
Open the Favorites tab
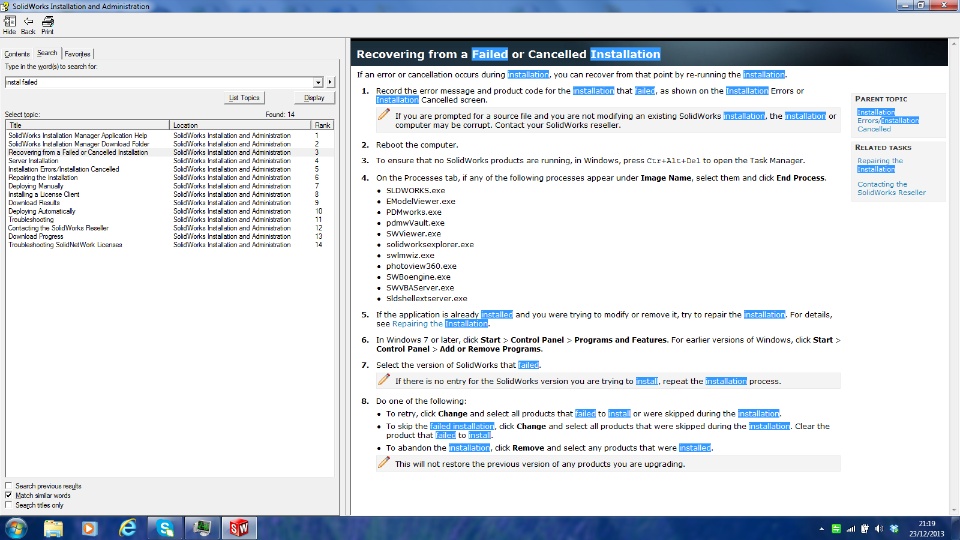(x=77, y=54)
